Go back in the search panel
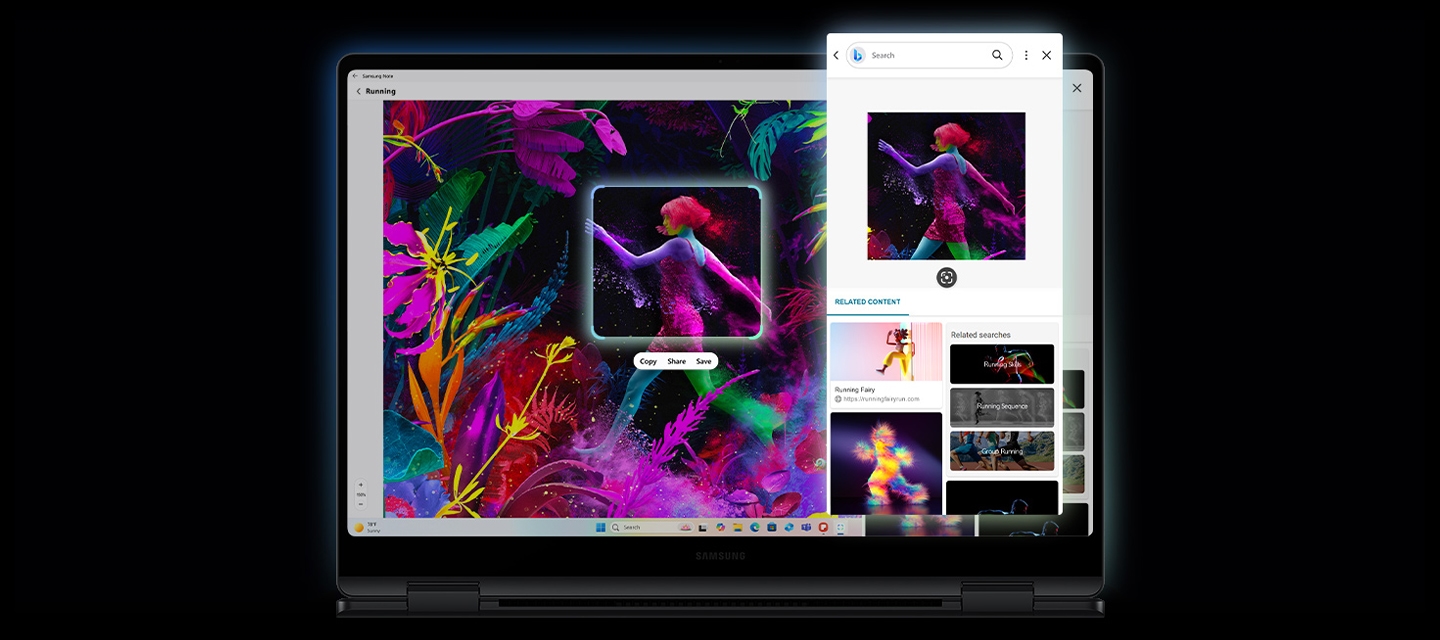Viewport: 1440px width, 640px height. (836, 55)
